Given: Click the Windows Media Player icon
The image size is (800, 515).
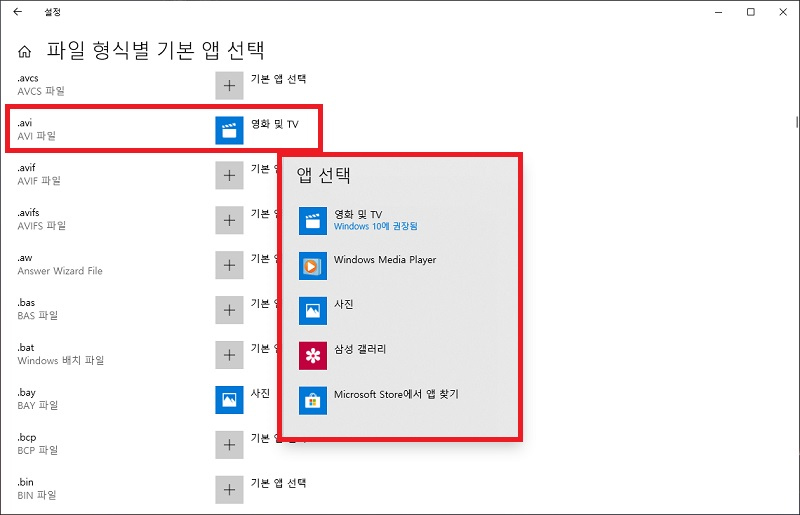Looking at the screenshot, I should tap(313, 266).
